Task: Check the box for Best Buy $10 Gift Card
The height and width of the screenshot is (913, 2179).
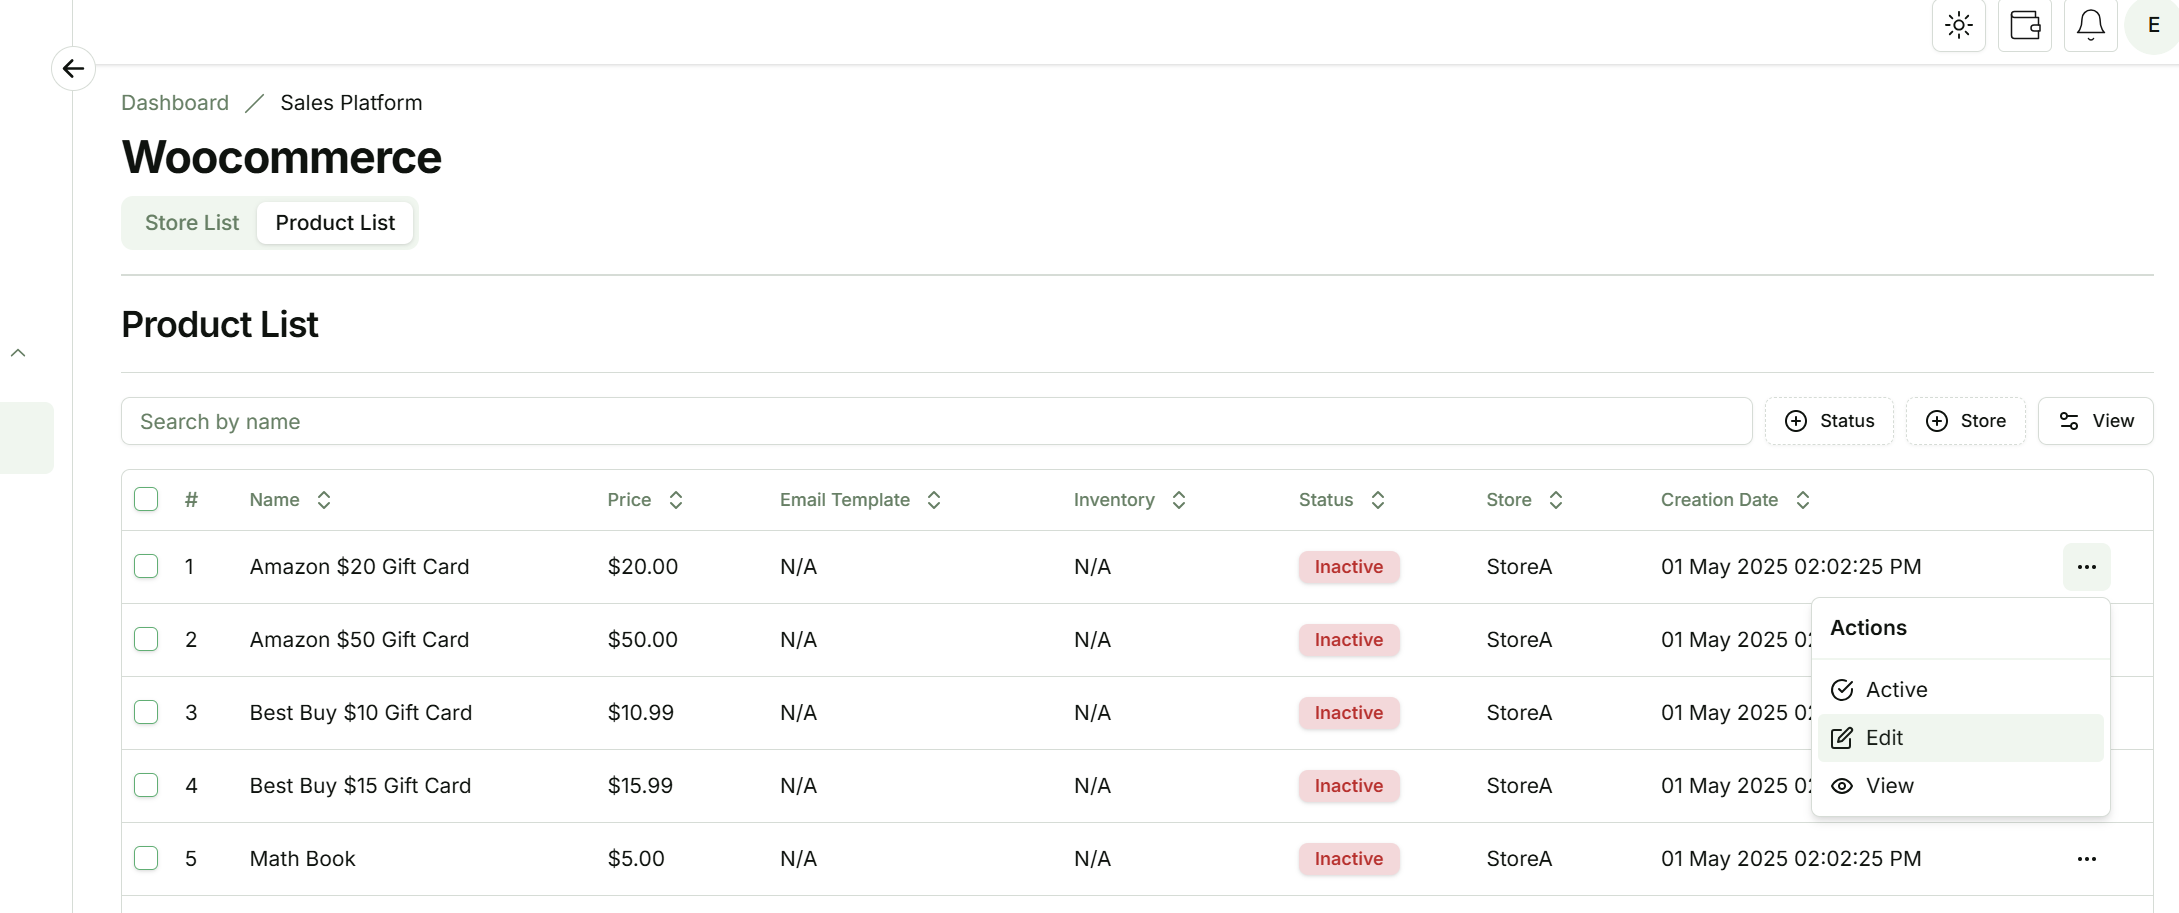Action: point(146,712)
